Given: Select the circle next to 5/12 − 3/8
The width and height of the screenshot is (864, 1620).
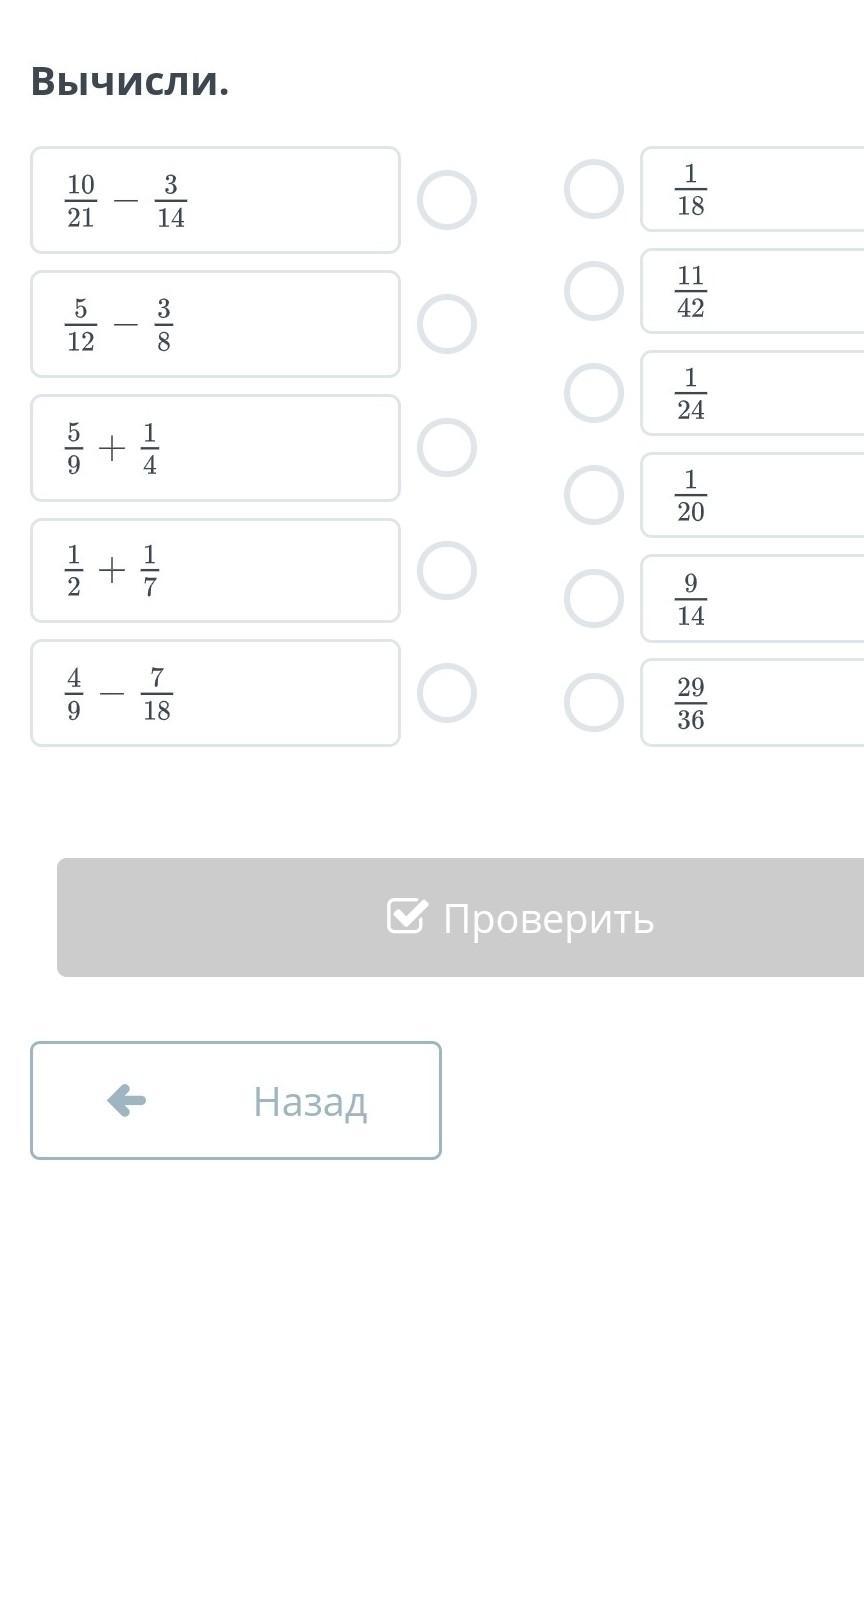Looking at the screenshot, I should [446, 324].
